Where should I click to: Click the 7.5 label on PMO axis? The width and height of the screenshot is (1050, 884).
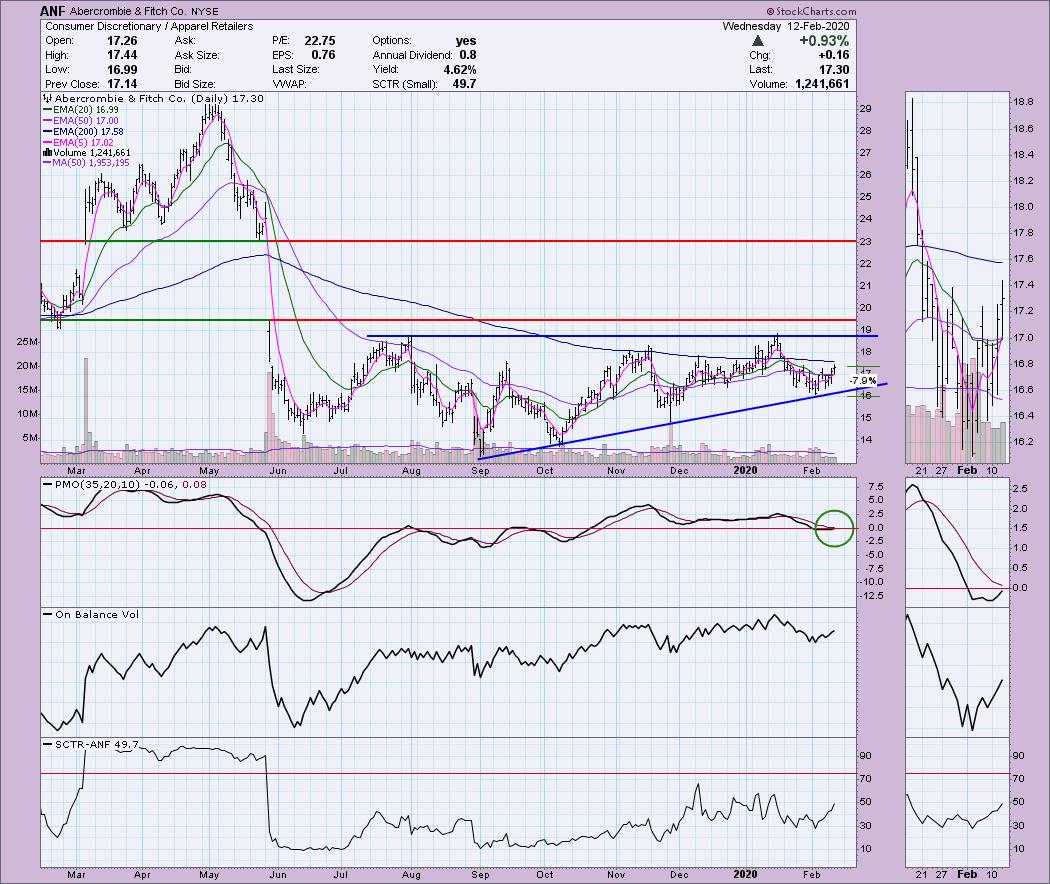876,486
